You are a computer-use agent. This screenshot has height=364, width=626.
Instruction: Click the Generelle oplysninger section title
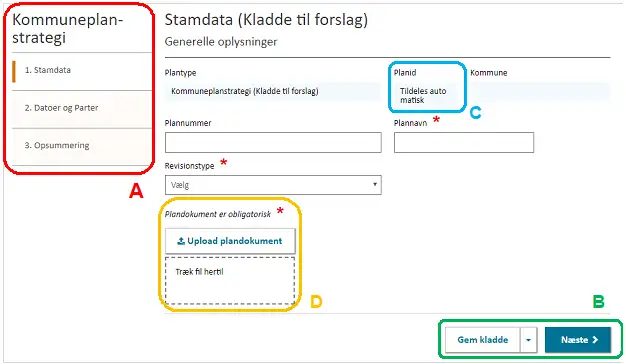(x=221, y=42)
